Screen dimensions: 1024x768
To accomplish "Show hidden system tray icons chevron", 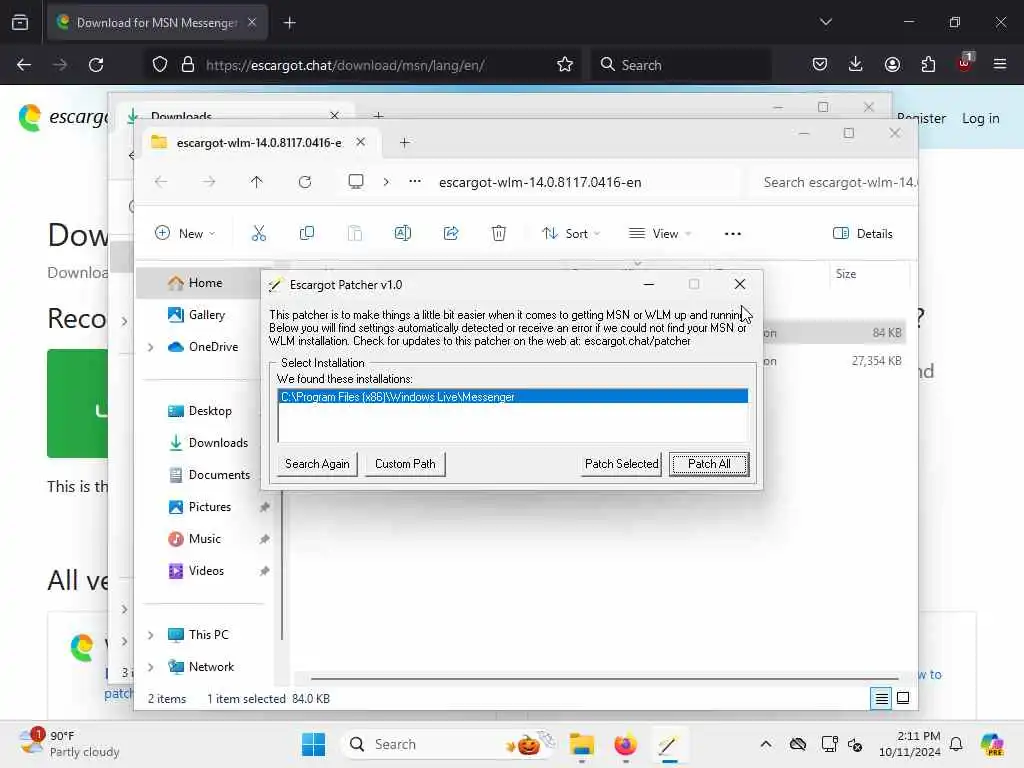I will coord(765,744).
